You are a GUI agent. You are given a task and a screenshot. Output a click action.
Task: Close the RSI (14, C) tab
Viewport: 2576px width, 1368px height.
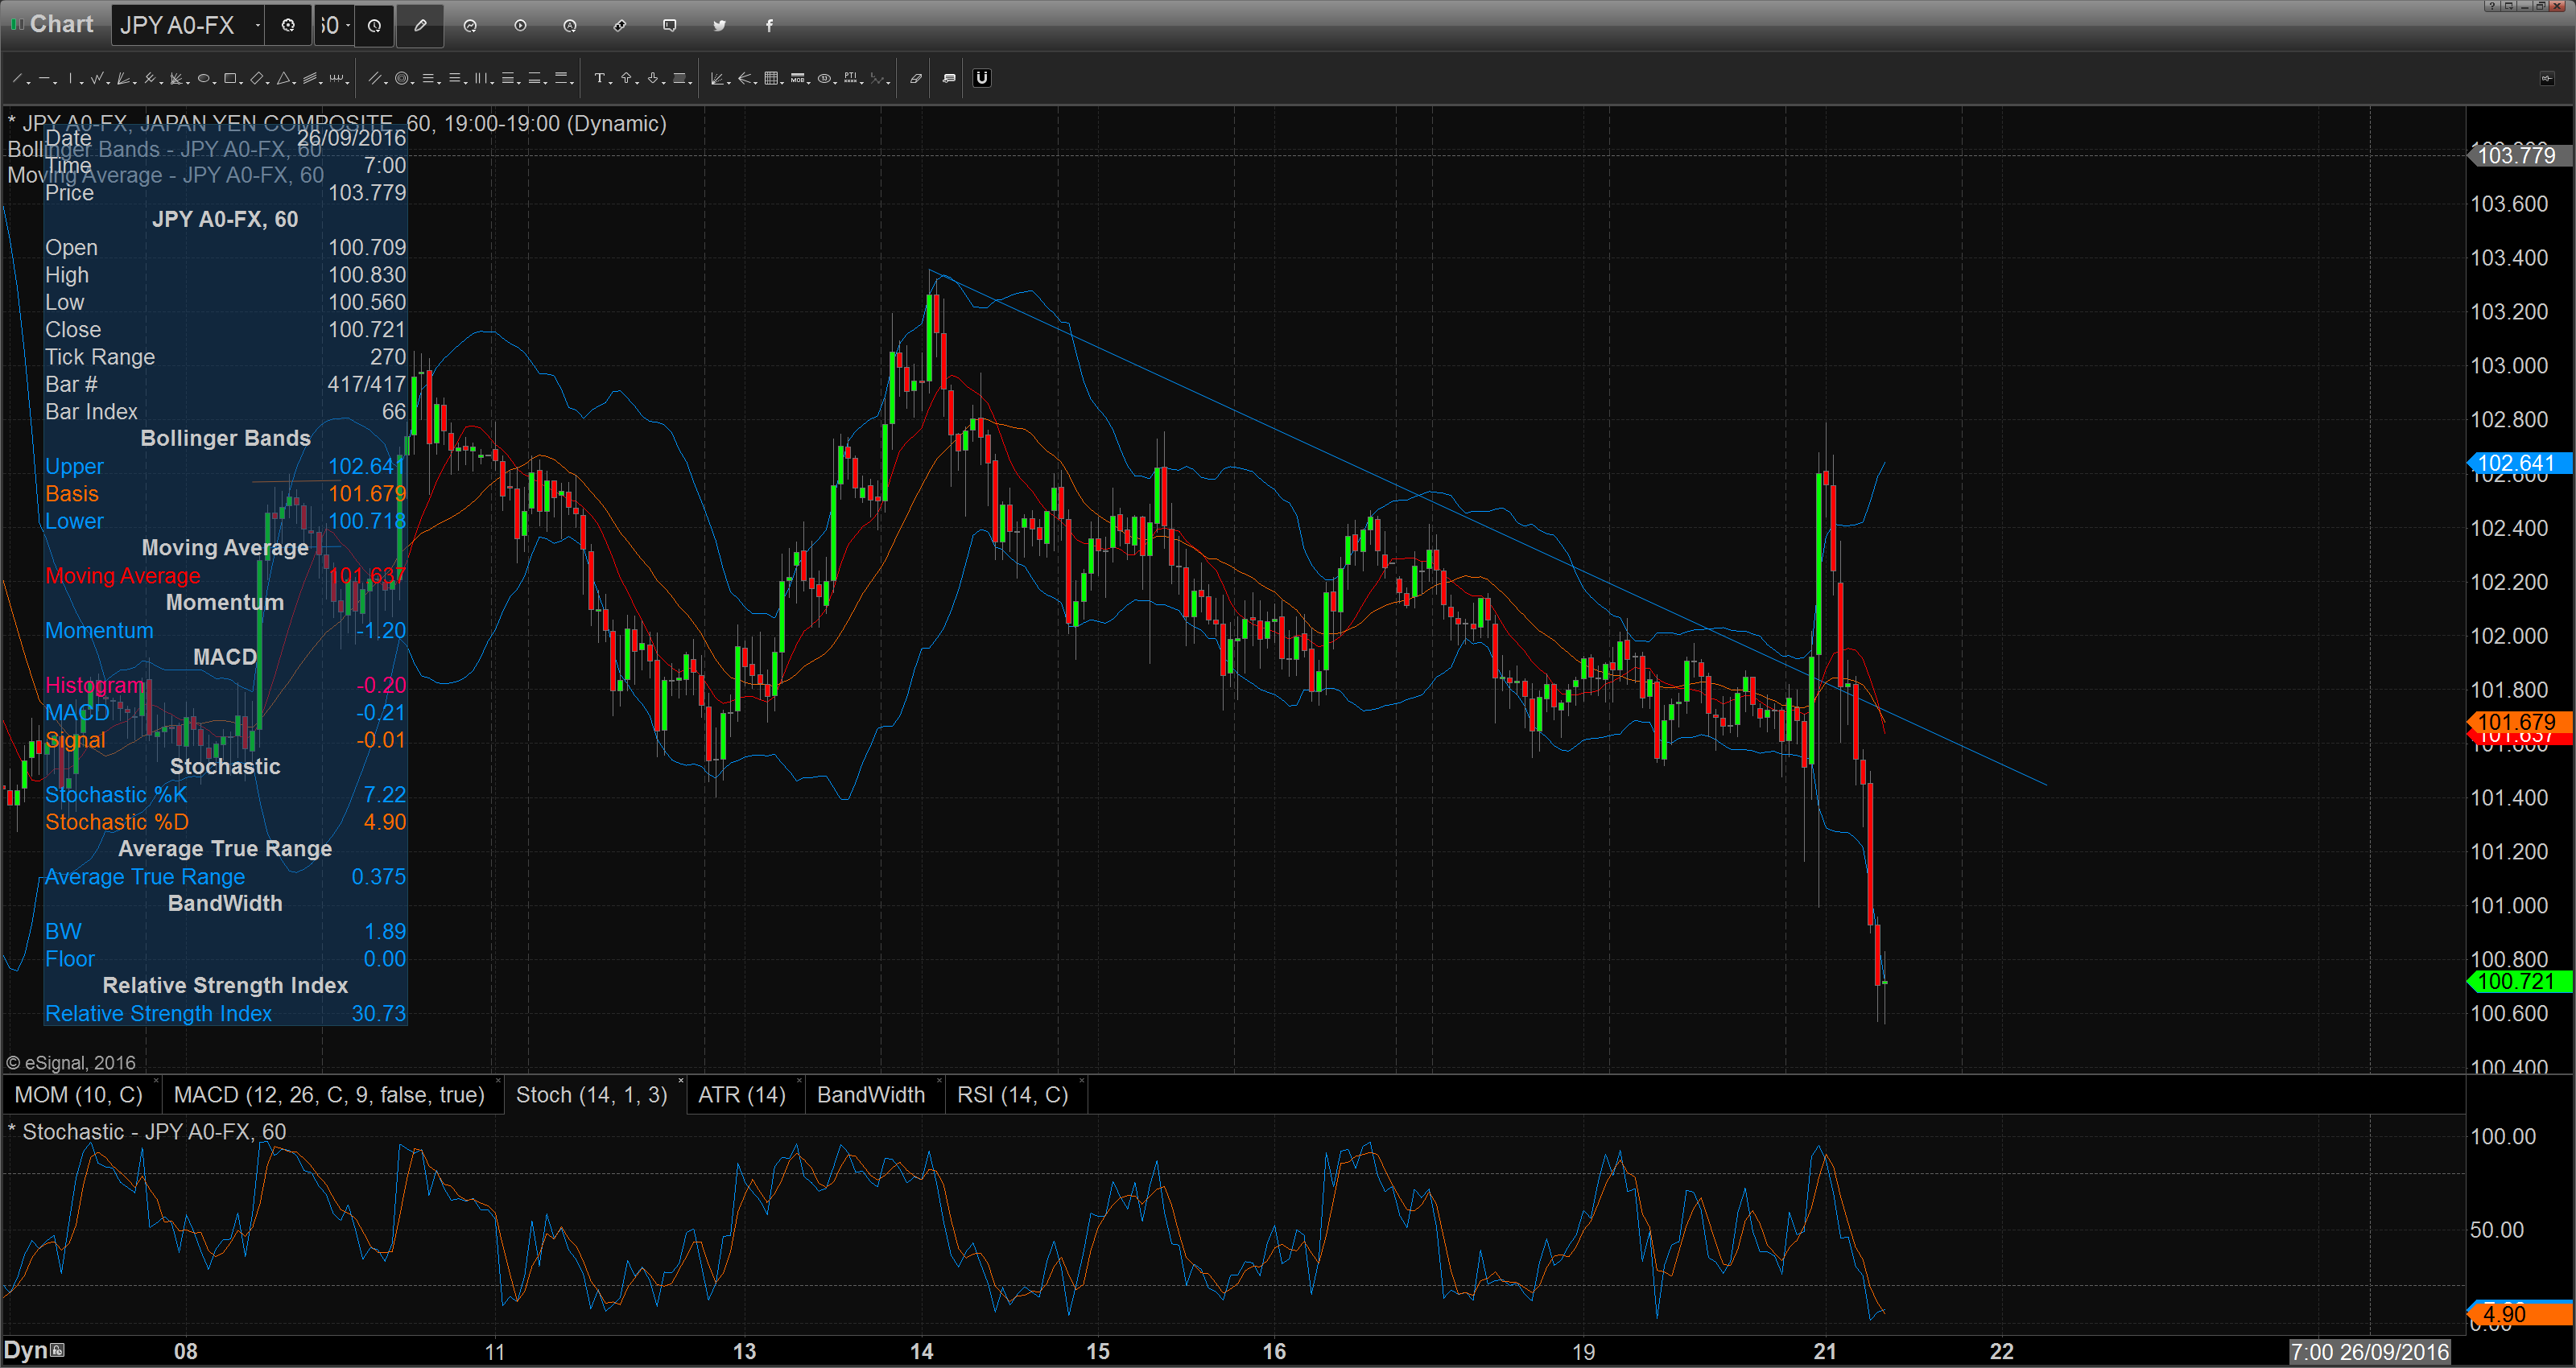click(1082, 1082)
